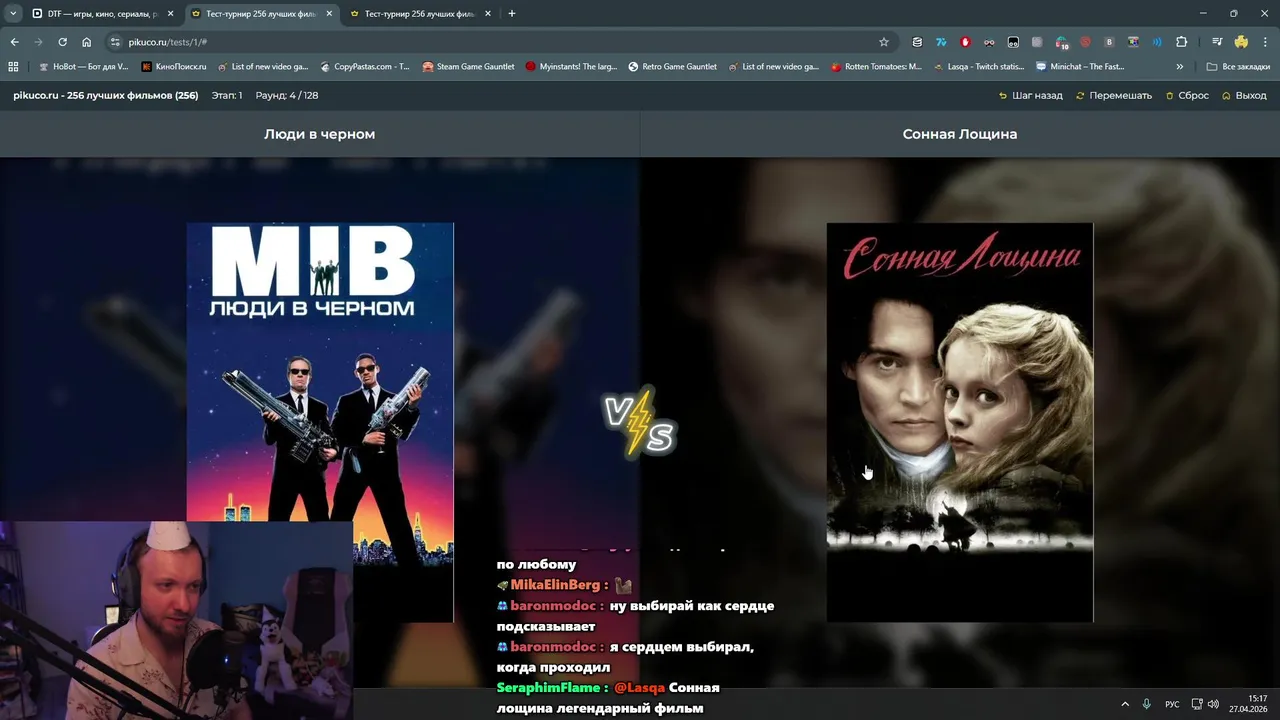Click the Этап: 1 label
The width and height of the screenshot is (1280, 720).
tap(227, 96)
